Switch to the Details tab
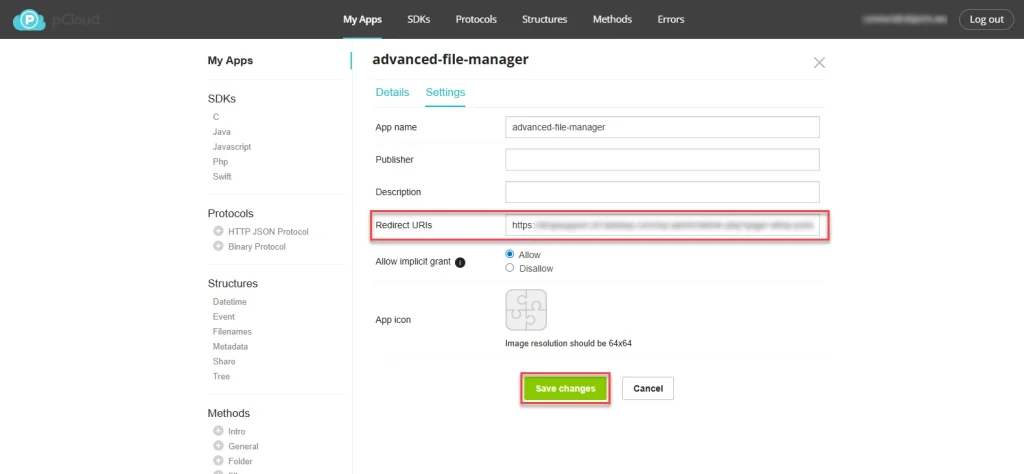The image size is (1024, 474). tap(392, 92)
